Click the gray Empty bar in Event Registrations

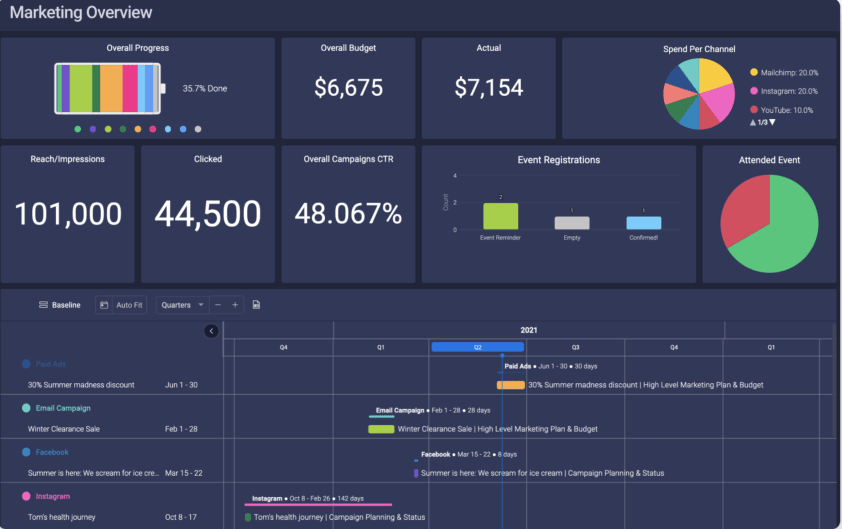pos(572,223)
